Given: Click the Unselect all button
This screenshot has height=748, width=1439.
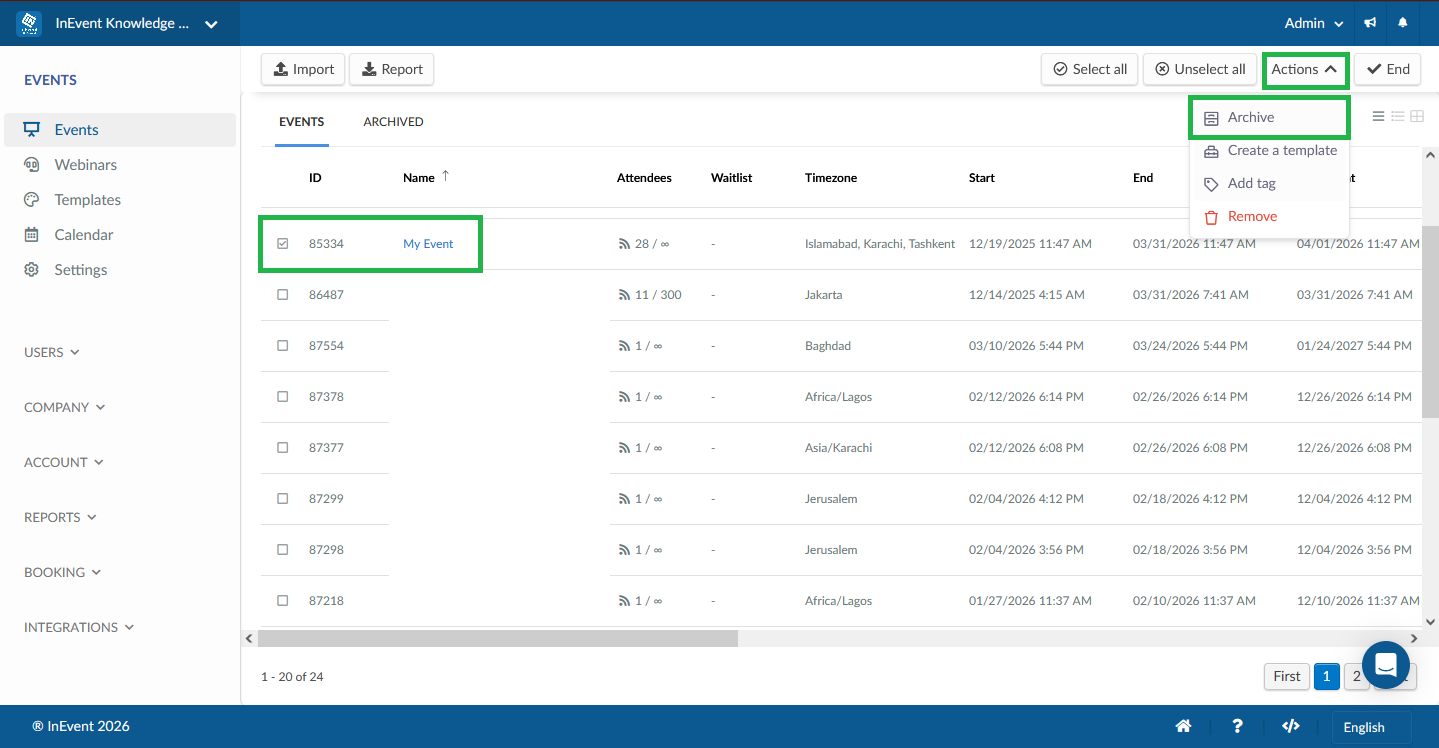Looking at the screenshot, I should (1200, 69).
